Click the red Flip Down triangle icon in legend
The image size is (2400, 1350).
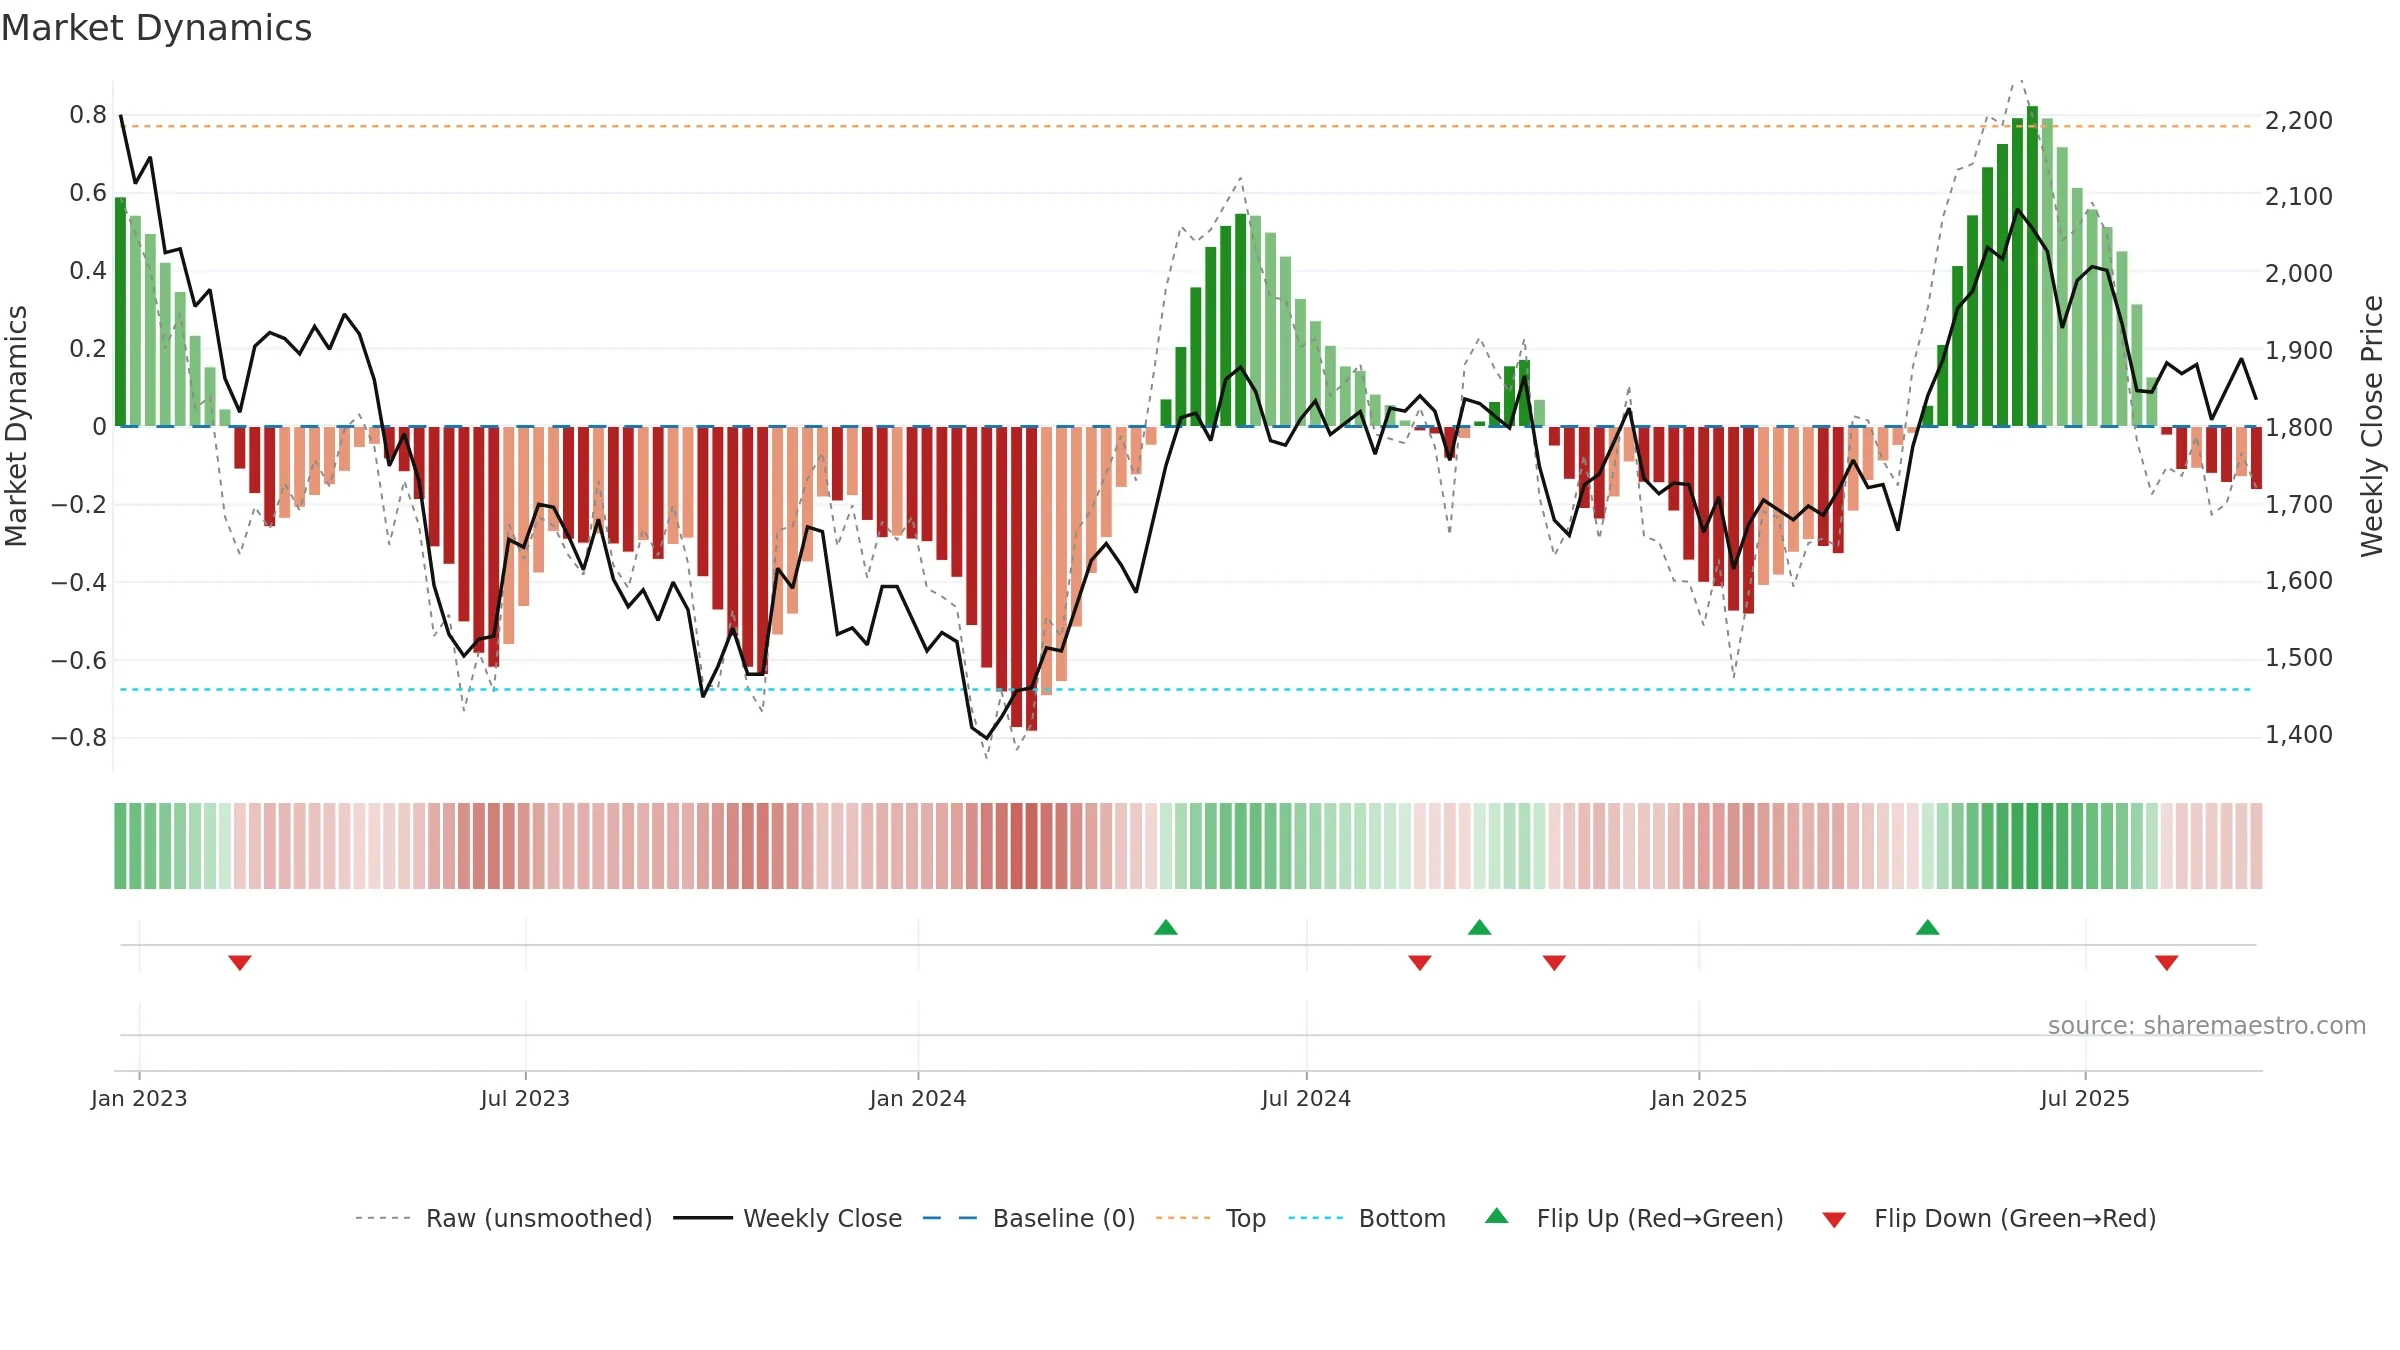tap(1834, 1220)
